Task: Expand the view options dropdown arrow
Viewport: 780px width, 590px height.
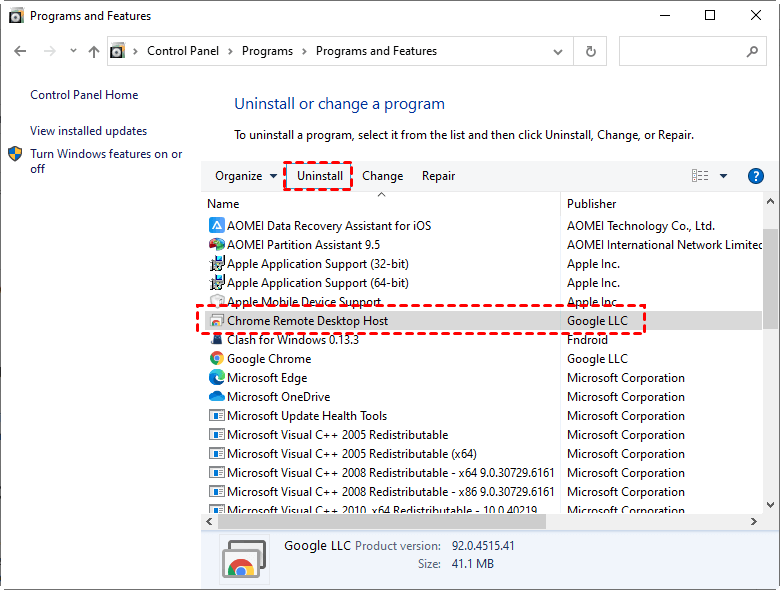Action: pos(724,176)
